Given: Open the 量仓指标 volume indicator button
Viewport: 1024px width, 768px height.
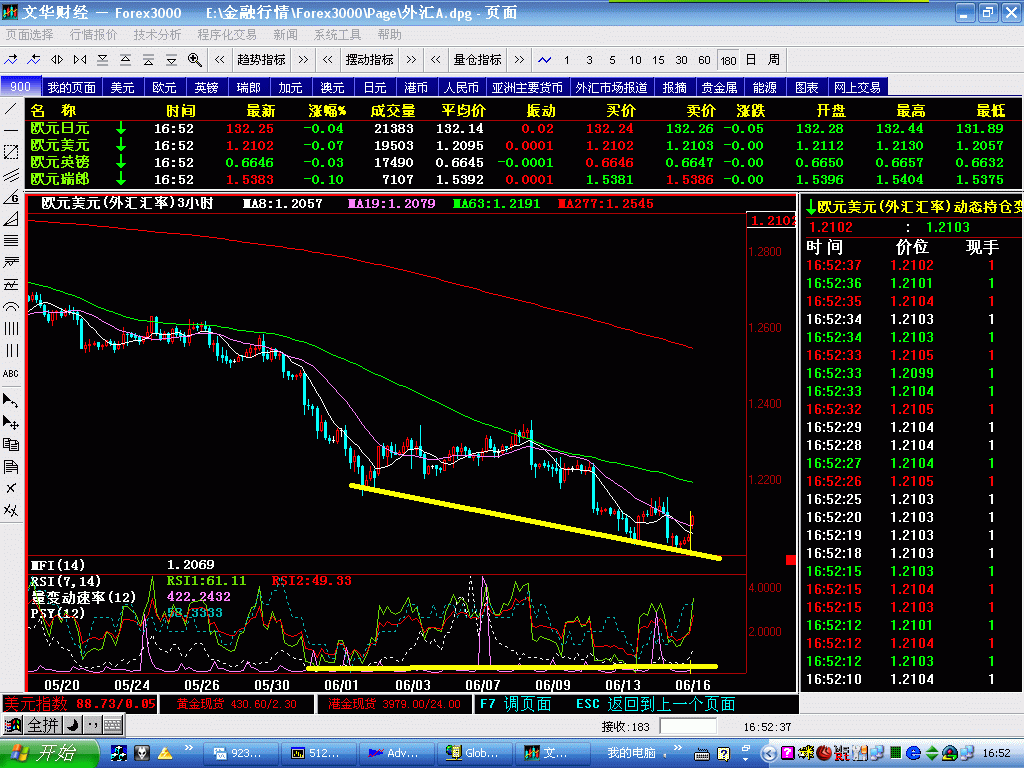Looking at the screenshot, I should [x=477, y=60].
